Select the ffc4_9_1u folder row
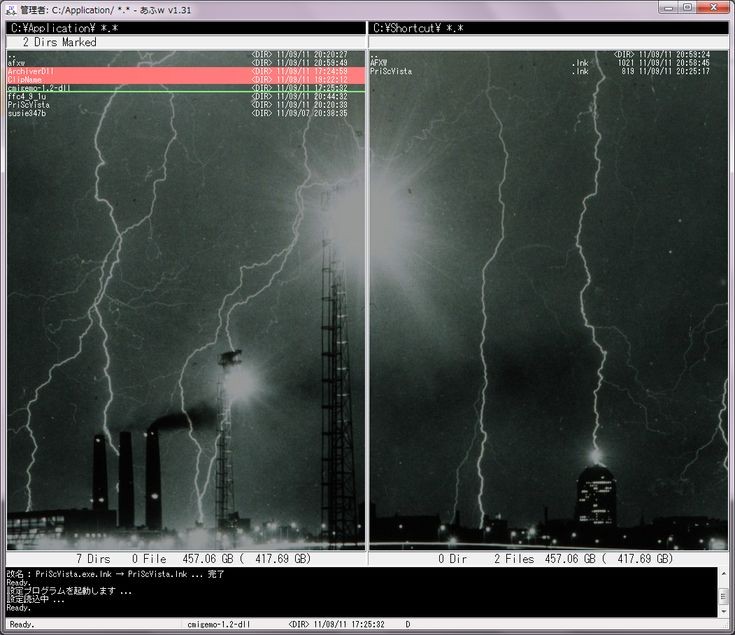 pos(186,97)
